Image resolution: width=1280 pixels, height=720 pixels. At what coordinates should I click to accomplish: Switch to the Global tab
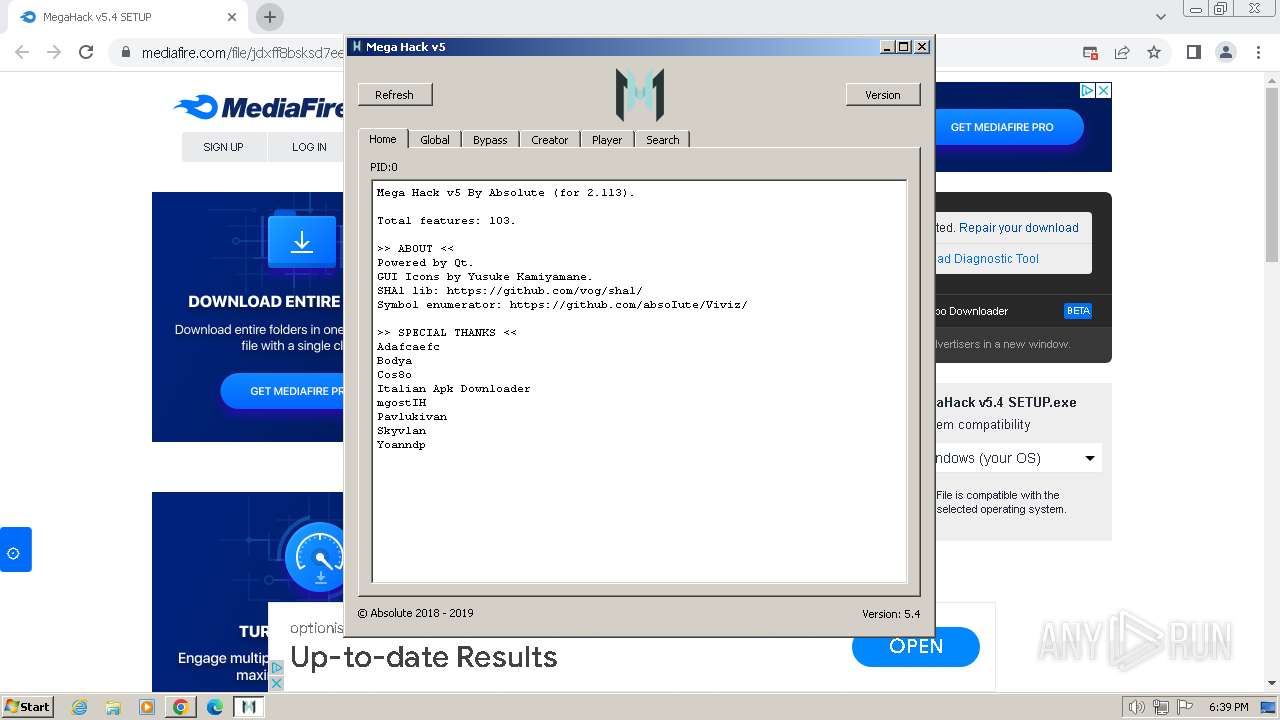click(x=434, y=140)
